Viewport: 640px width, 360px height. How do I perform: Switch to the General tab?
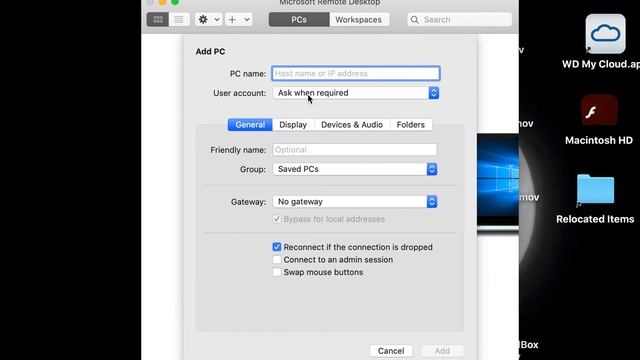250,125
